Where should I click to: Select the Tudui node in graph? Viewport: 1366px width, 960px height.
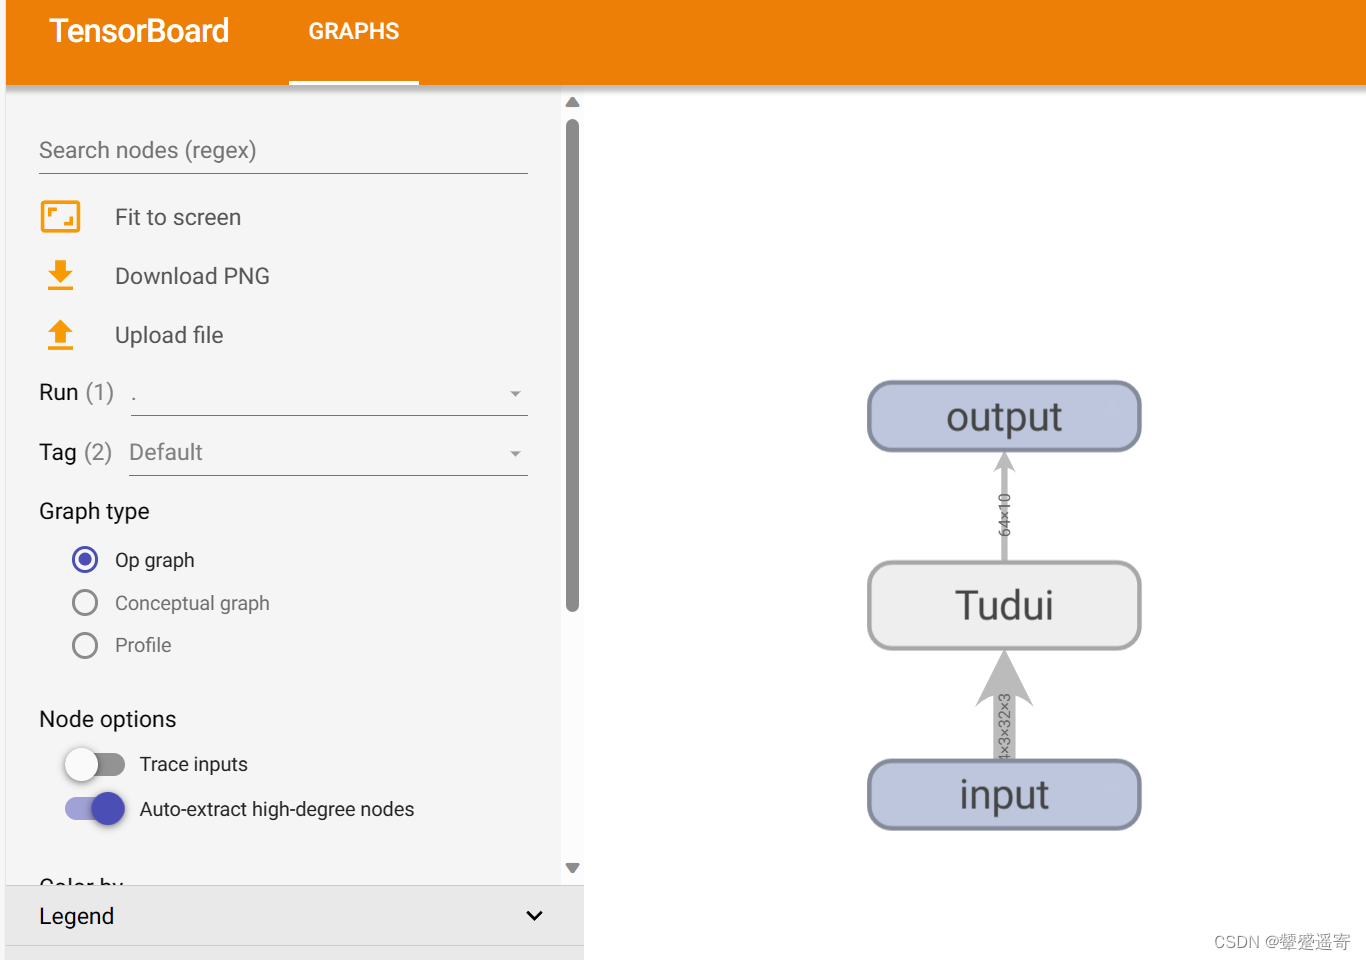pyautogui.click(x=1004, y=605)
